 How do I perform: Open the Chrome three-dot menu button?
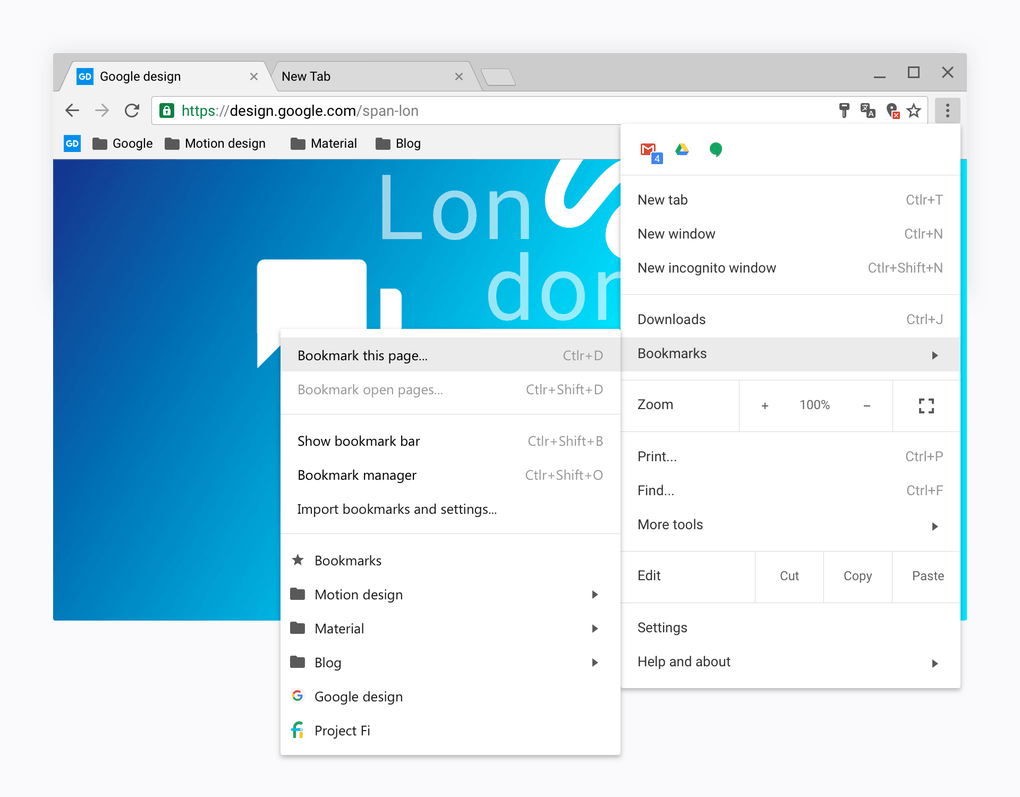[947, 111]
